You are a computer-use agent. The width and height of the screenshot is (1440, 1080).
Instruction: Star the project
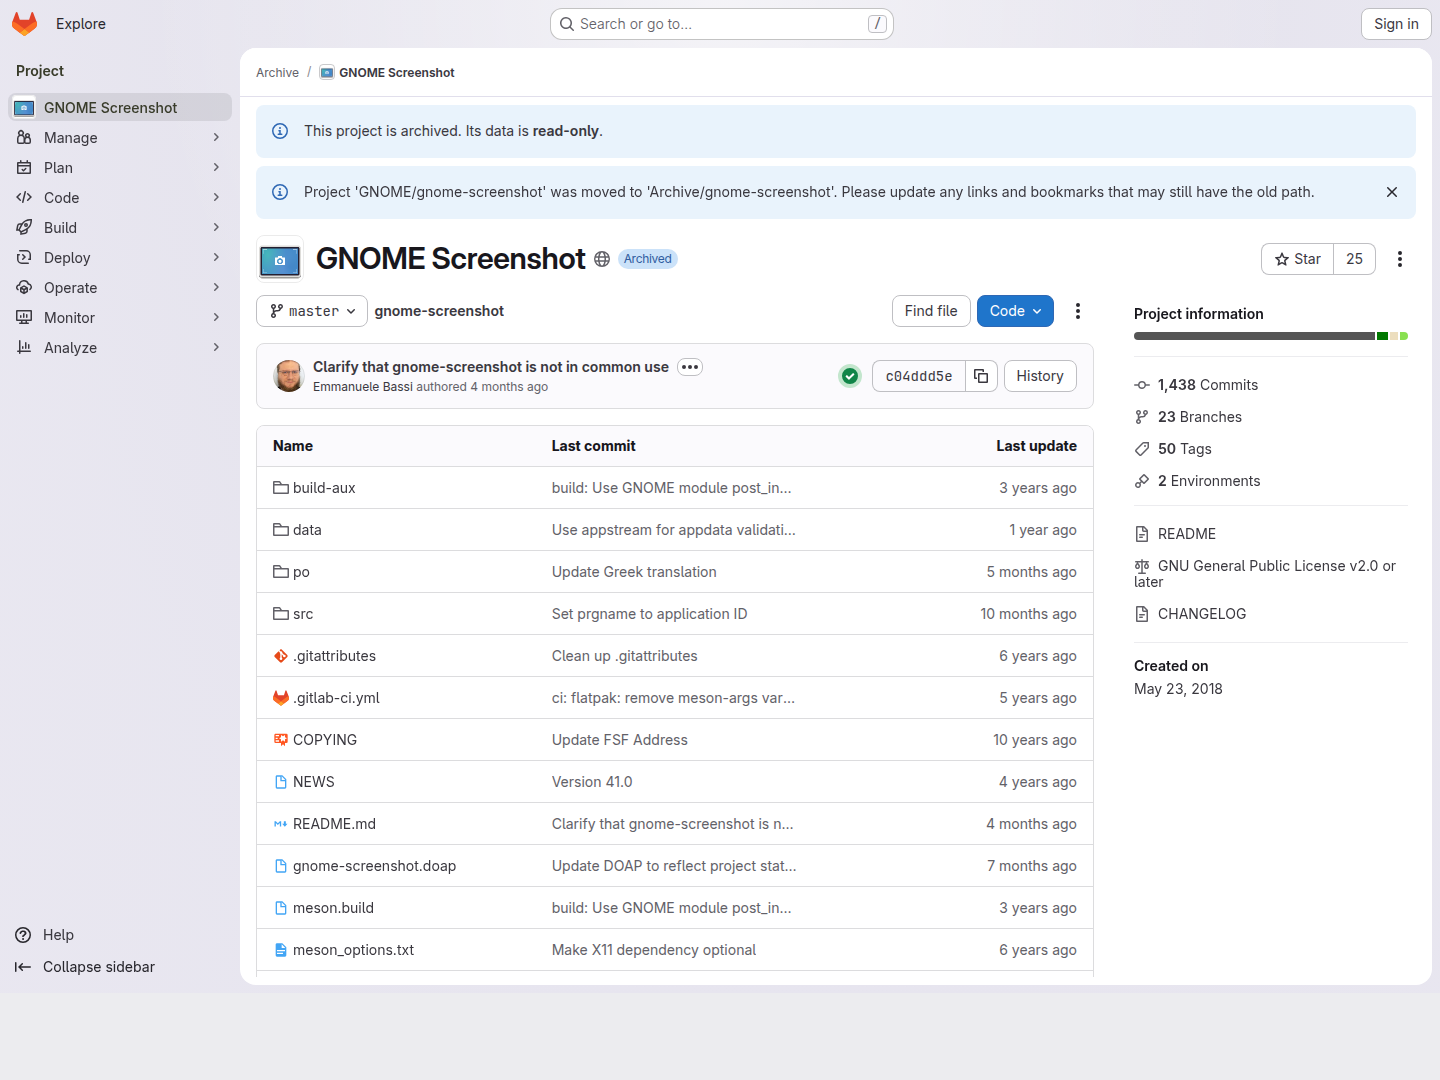tap(1298, 259)
